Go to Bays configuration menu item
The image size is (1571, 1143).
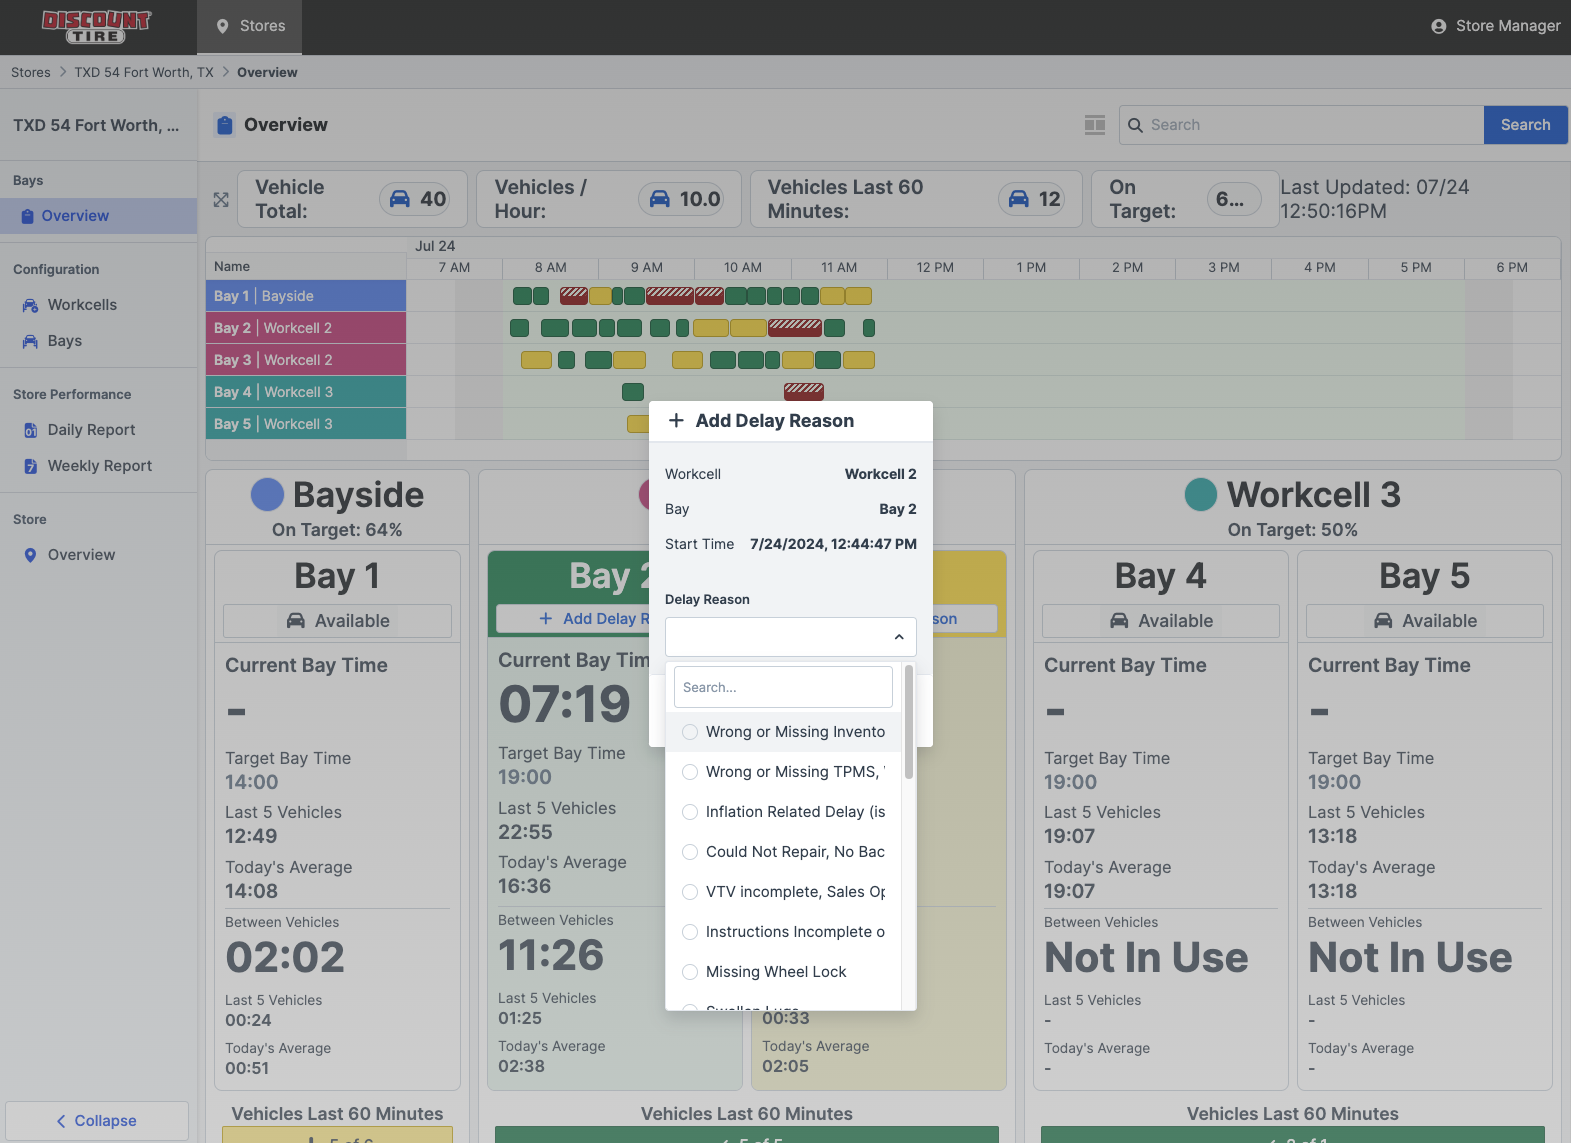coord(65,341)
